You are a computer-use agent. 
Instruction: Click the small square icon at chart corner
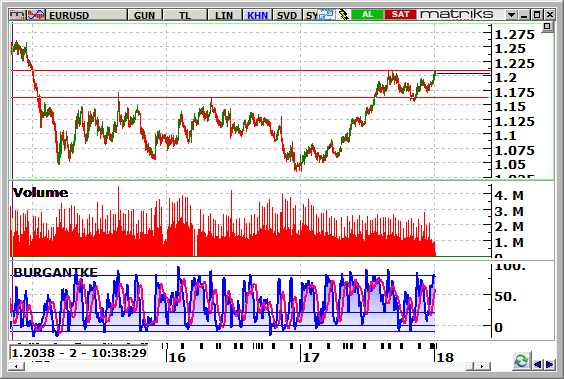click(547, 26)
